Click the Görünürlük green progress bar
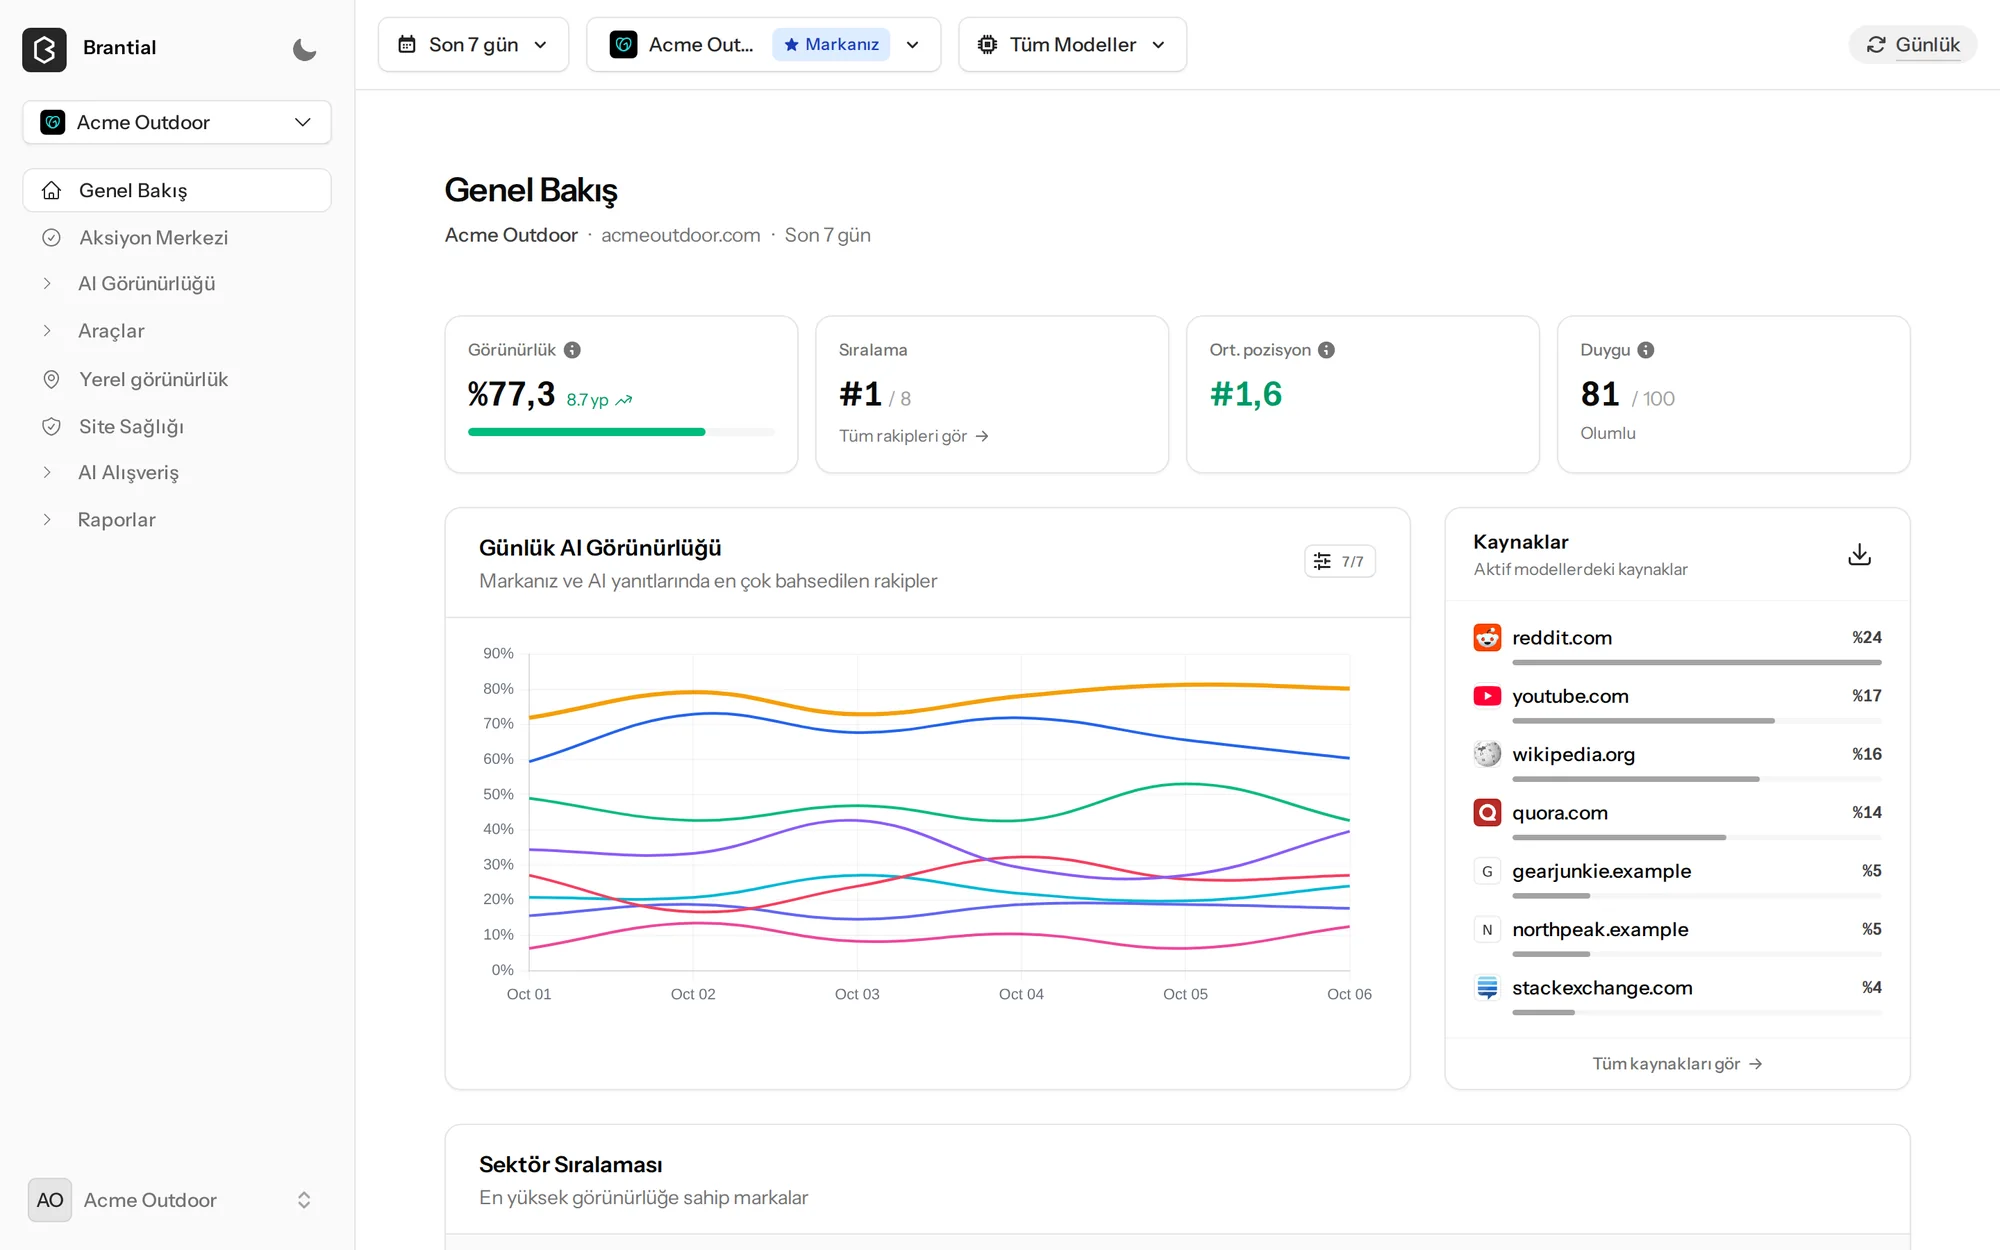 [x=621, y=432]
